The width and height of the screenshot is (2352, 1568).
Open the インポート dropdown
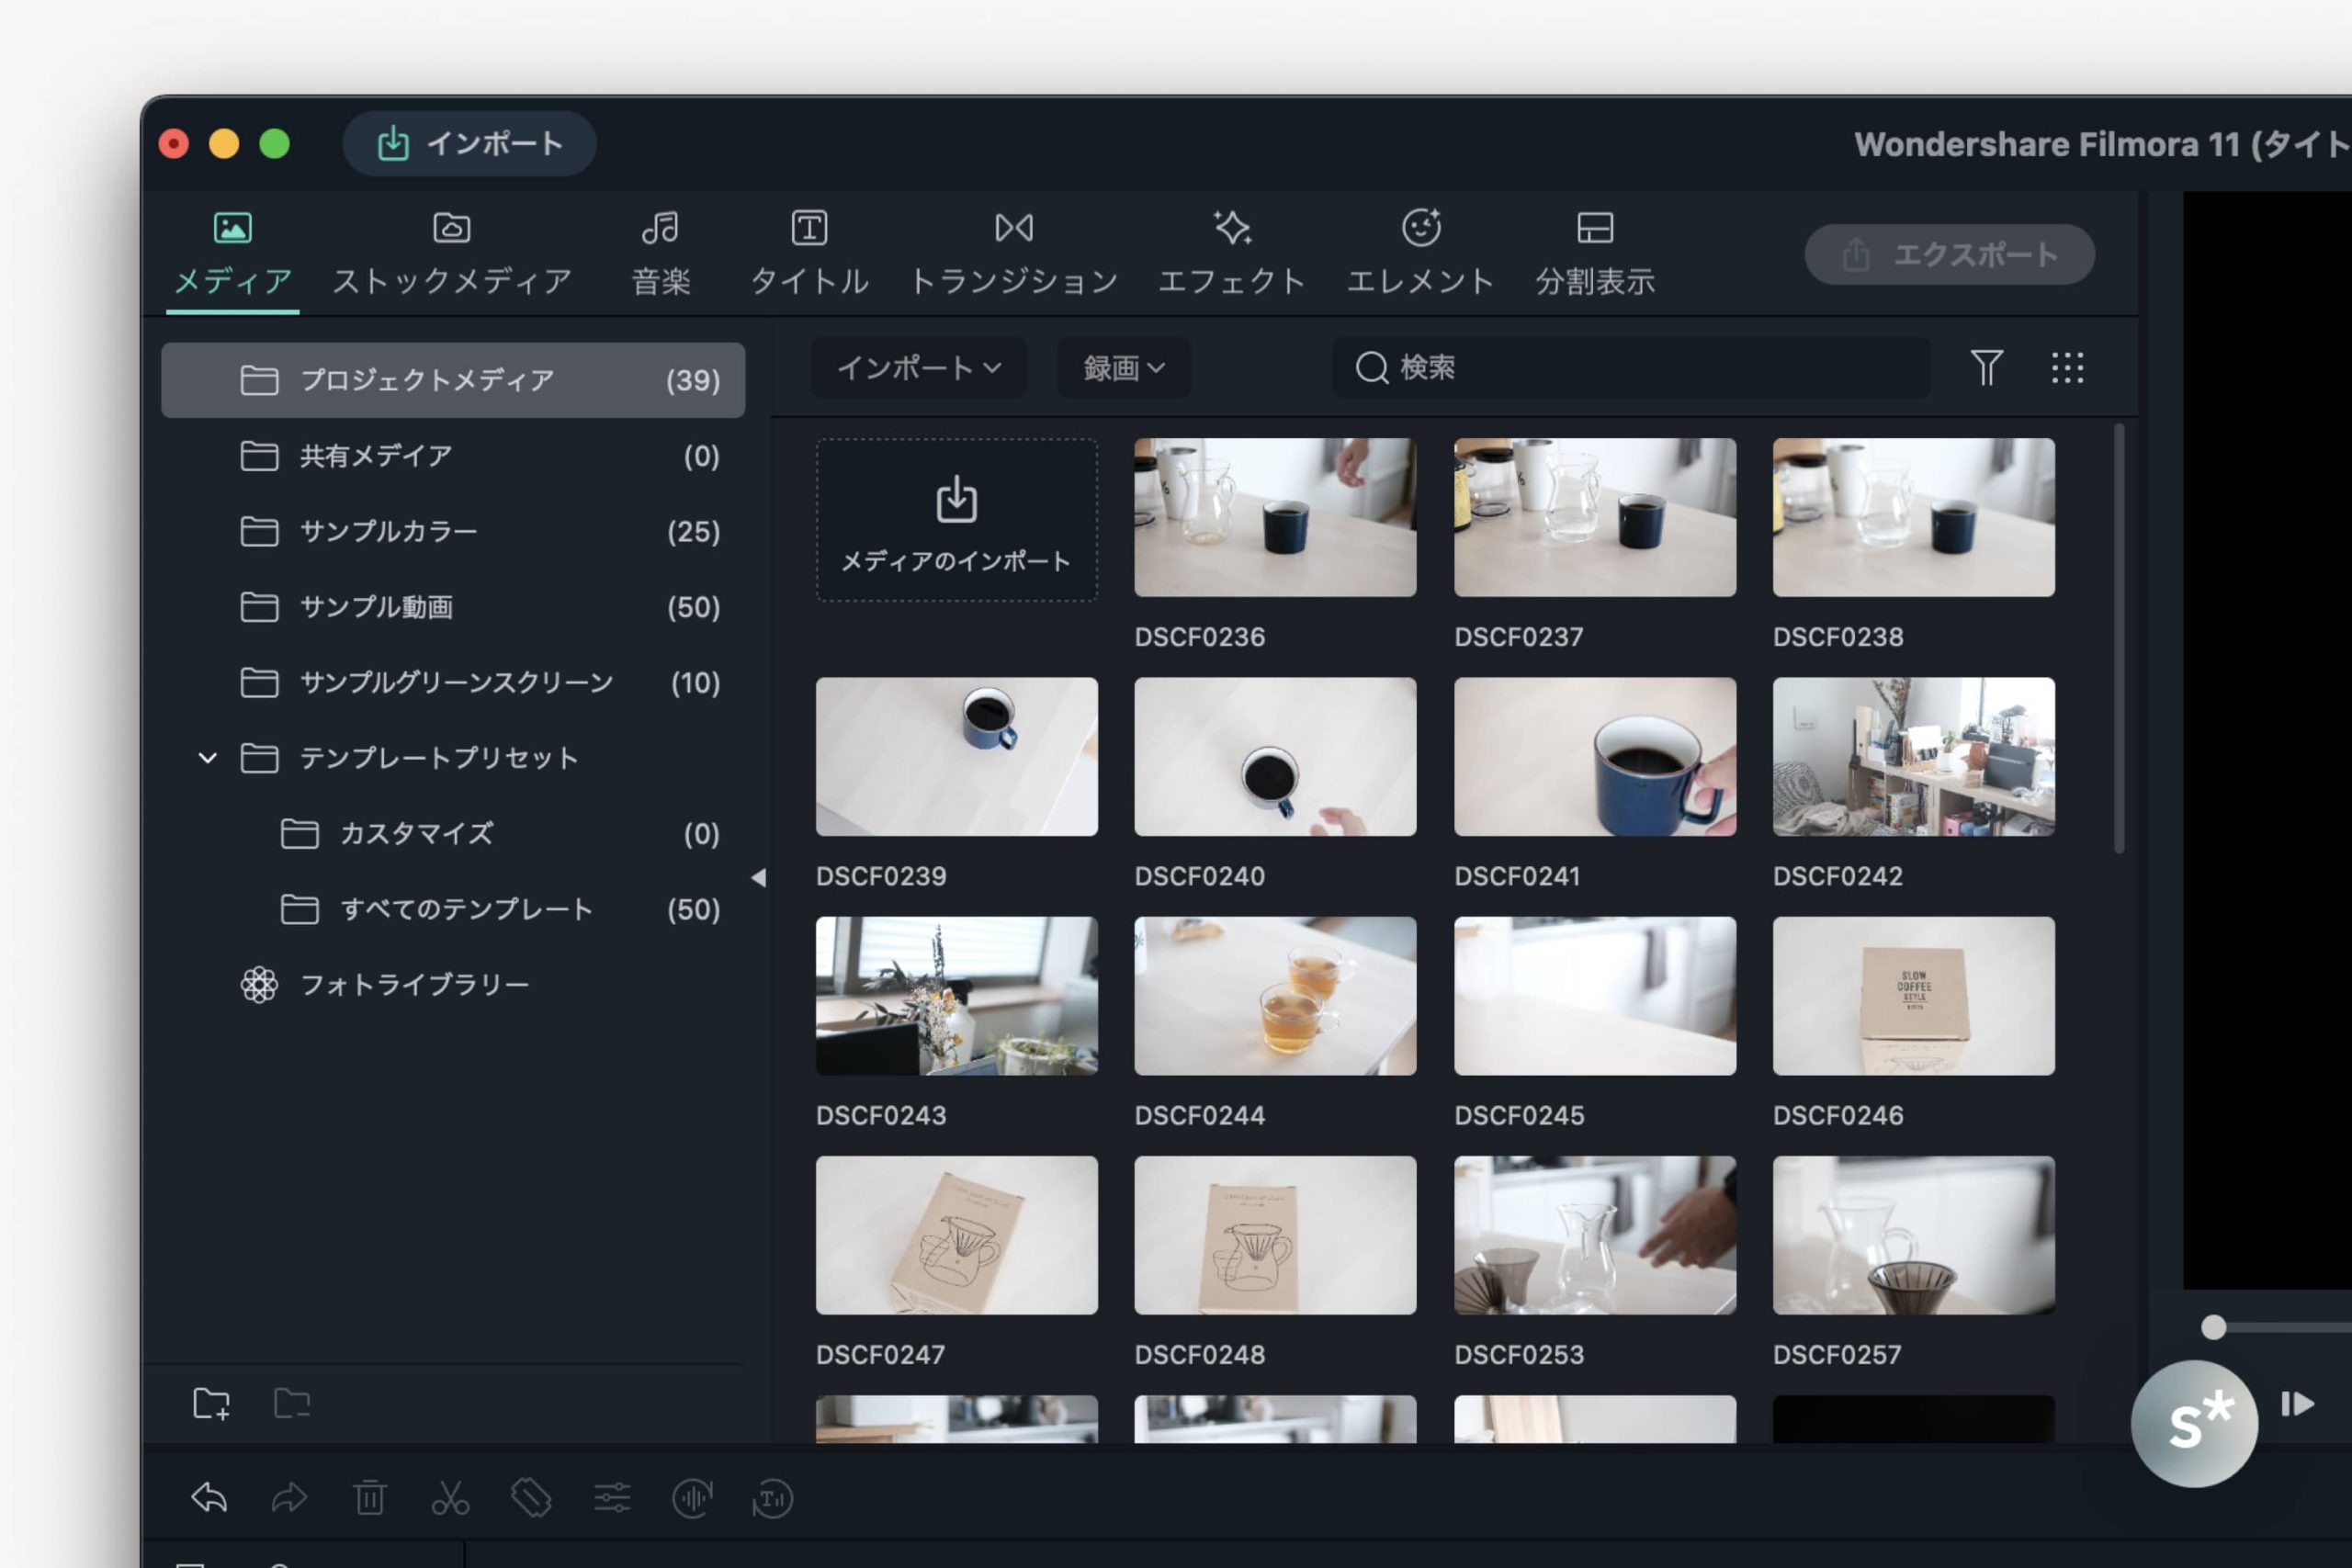point(918,368)
